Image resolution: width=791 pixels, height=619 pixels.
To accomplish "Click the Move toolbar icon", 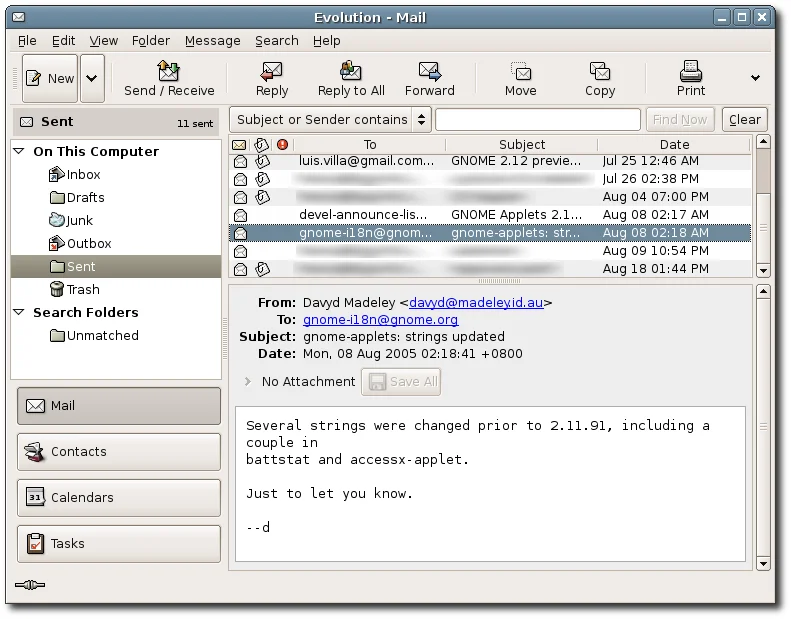I will pos(521,72).
